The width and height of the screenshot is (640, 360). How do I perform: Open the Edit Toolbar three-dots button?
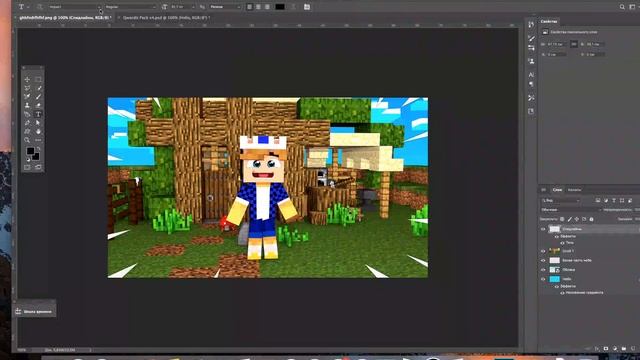[x=38, y=140]
